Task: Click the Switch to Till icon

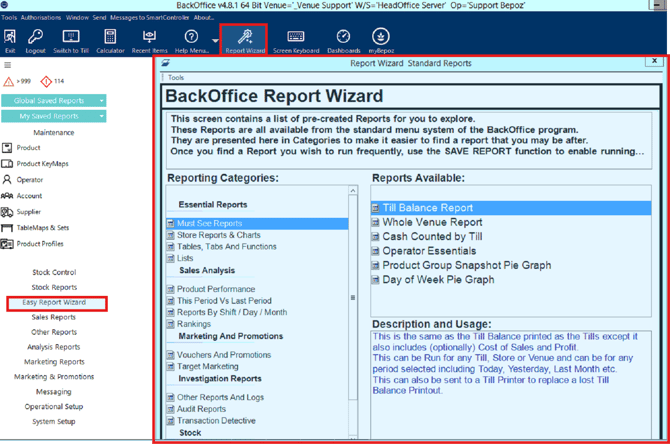Action: (x=71, y=40)
